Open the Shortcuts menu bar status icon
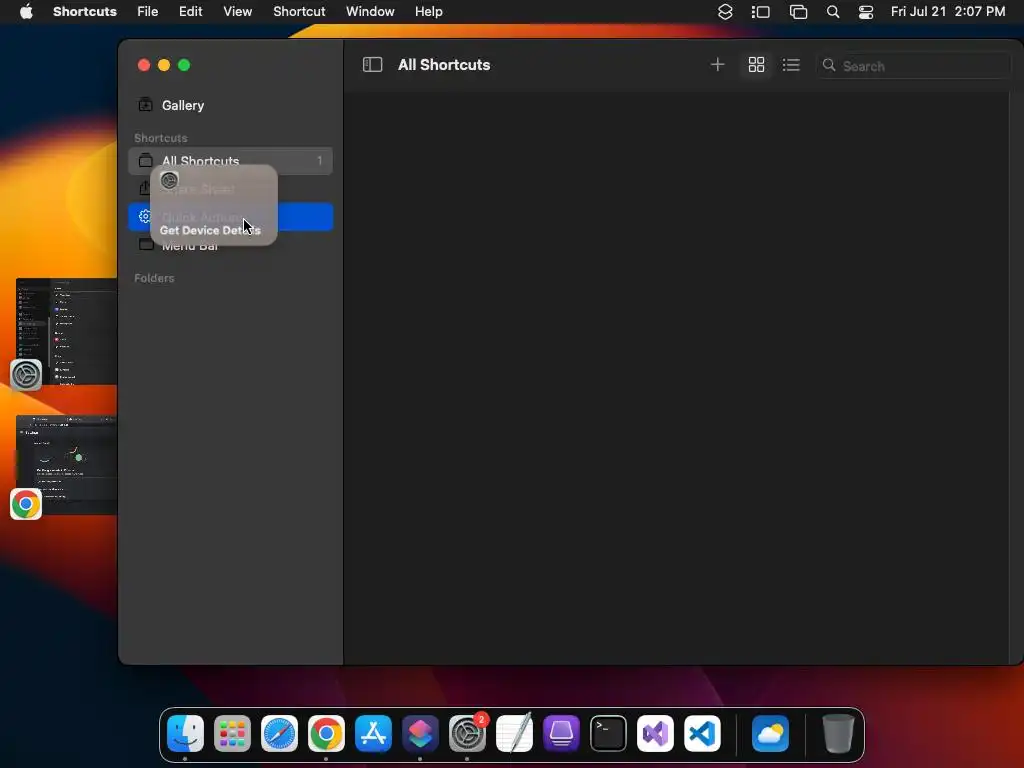Screen dimensions: 1024x768 725,11
